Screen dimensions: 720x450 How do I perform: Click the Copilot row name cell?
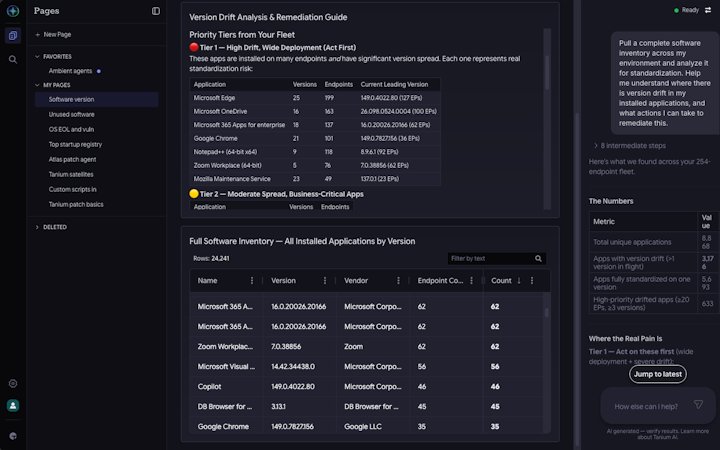tap(209, 387)
